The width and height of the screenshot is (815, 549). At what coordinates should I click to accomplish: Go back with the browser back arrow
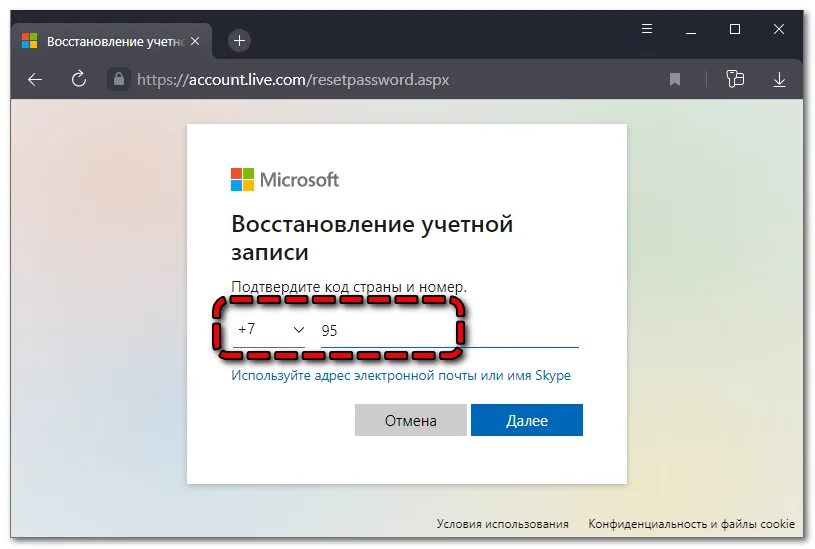coord(35,80)
